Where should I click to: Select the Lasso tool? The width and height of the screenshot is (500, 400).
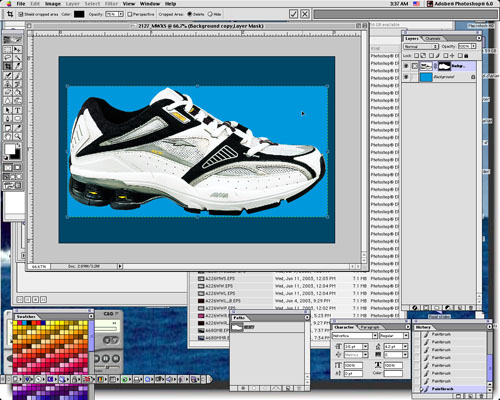point(8,57)
